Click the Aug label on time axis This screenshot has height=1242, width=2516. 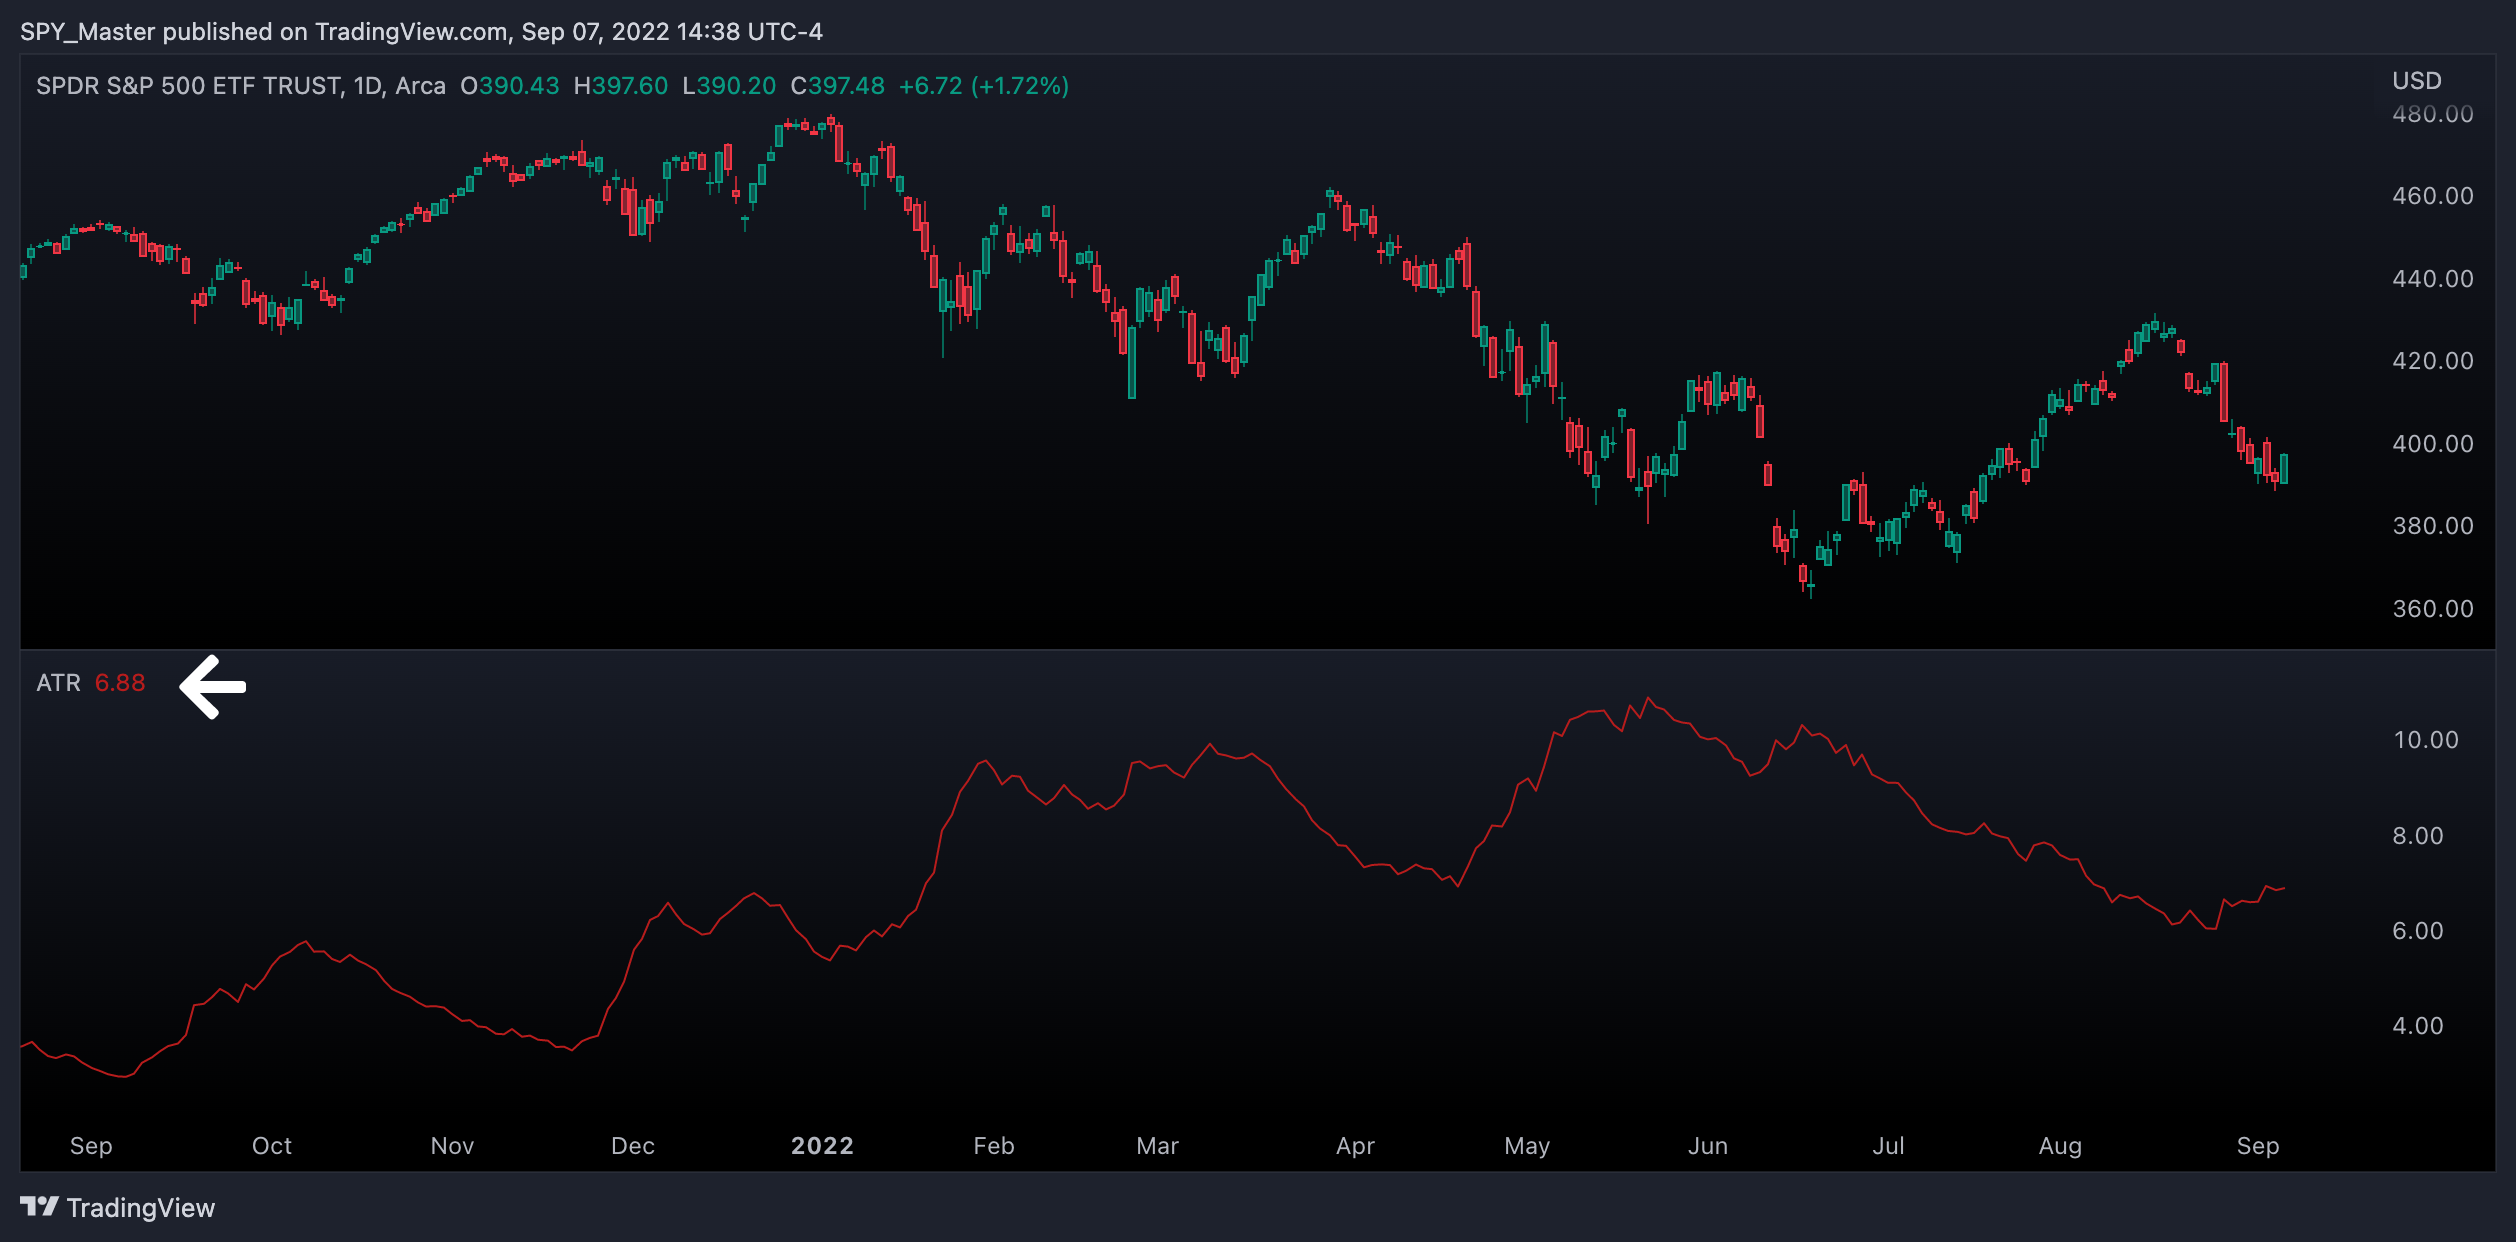[x=2061, y=1146]
